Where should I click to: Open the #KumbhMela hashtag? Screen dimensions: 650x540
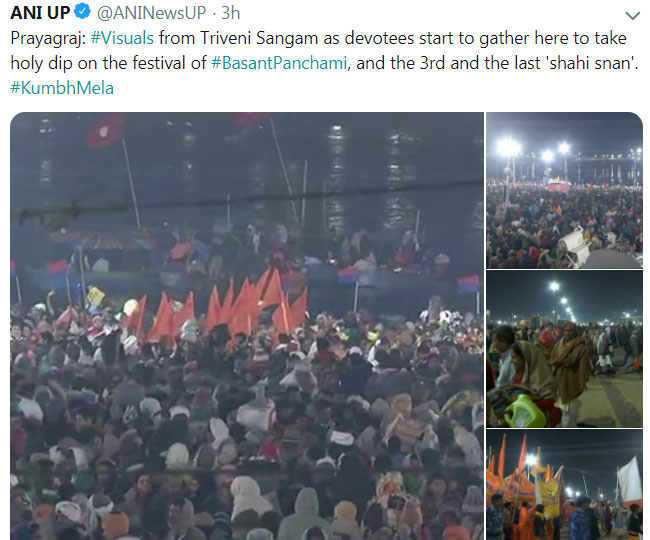(62, 88)
